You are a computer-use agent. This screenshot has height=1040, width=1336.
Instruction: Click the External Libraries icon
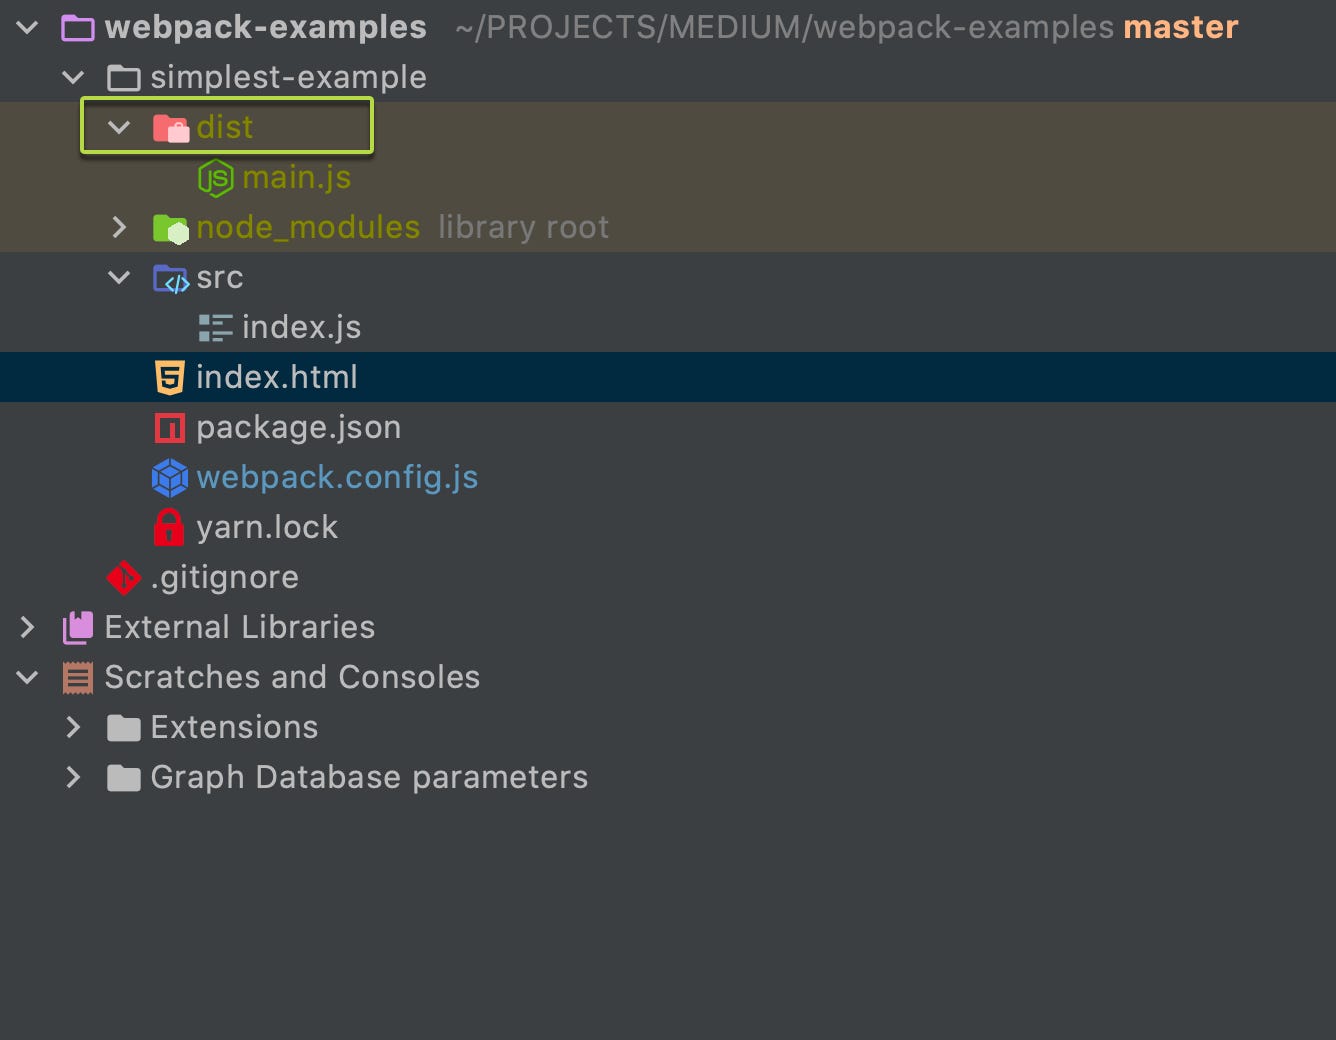78,627
